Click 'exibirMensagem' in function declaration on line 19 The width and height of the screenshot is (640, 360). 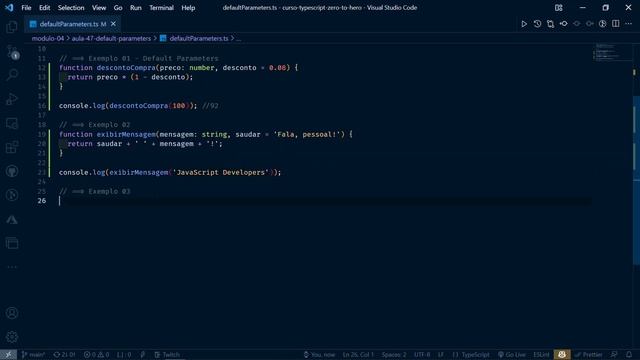pos(126,134)
